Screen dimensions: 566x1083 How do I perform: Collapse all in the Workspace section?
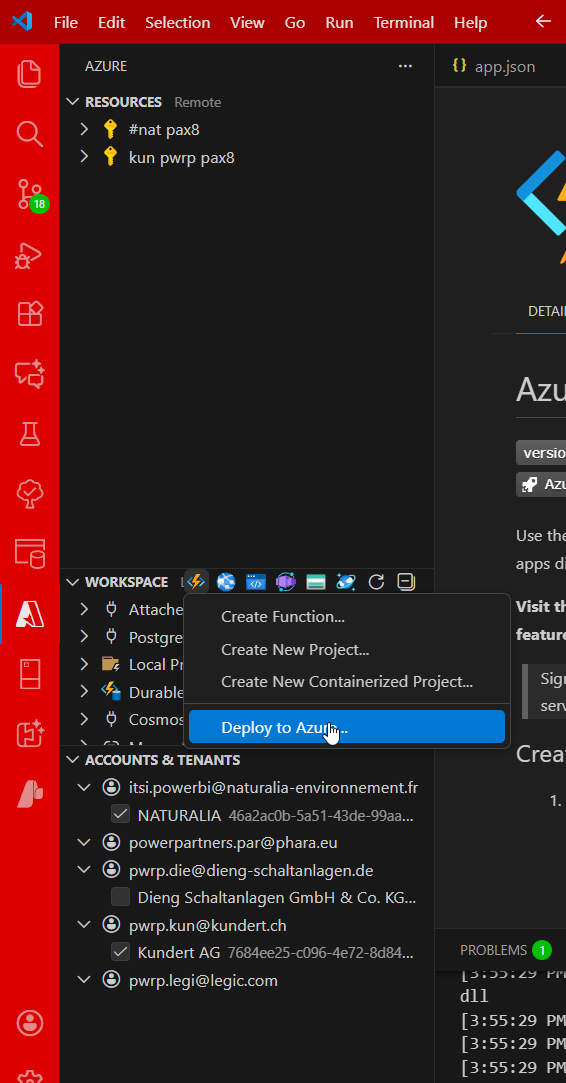406,582
